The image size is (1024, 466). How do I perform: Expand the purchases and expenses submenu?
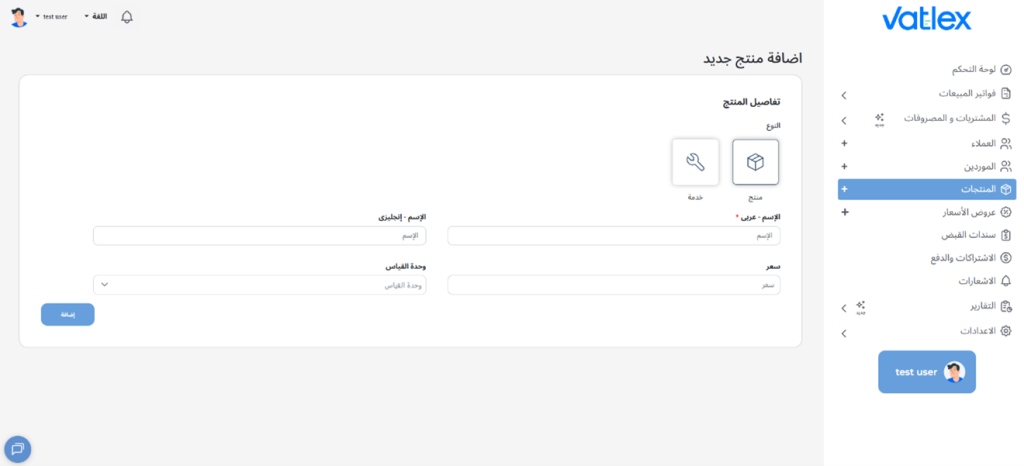click(844, 120)
